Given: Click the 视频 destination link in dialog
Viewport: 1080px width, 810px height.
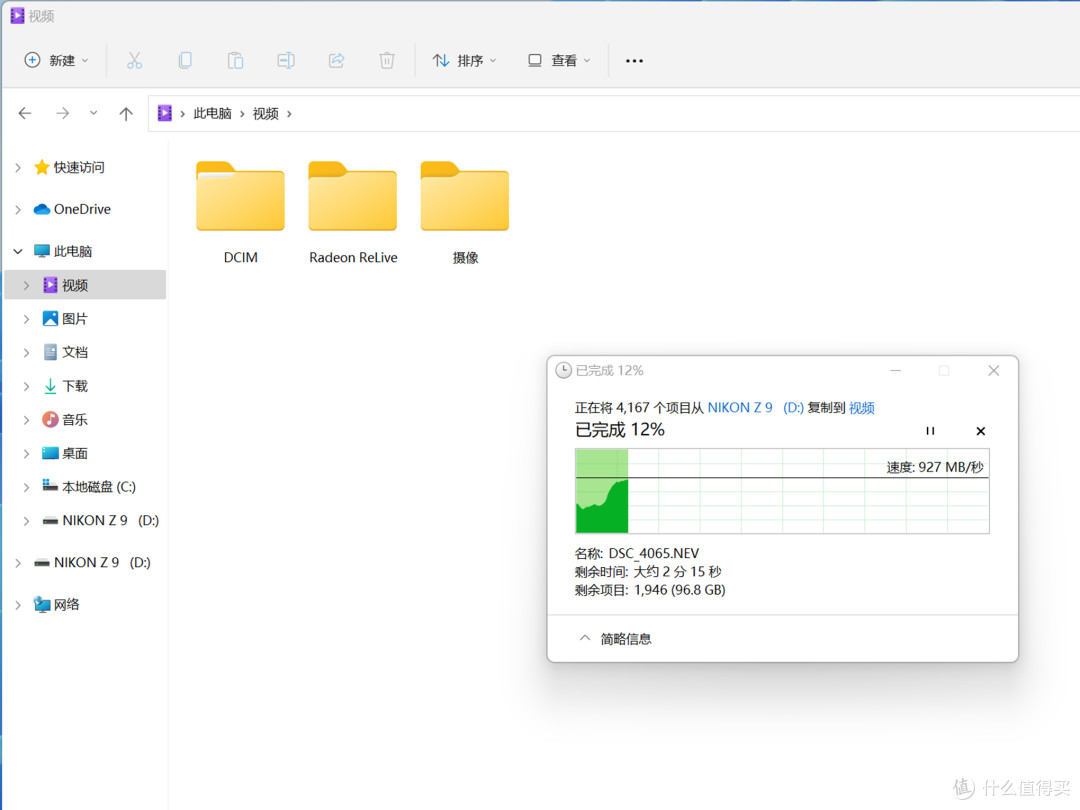Looking at the screenshot, I should (862, 408).
